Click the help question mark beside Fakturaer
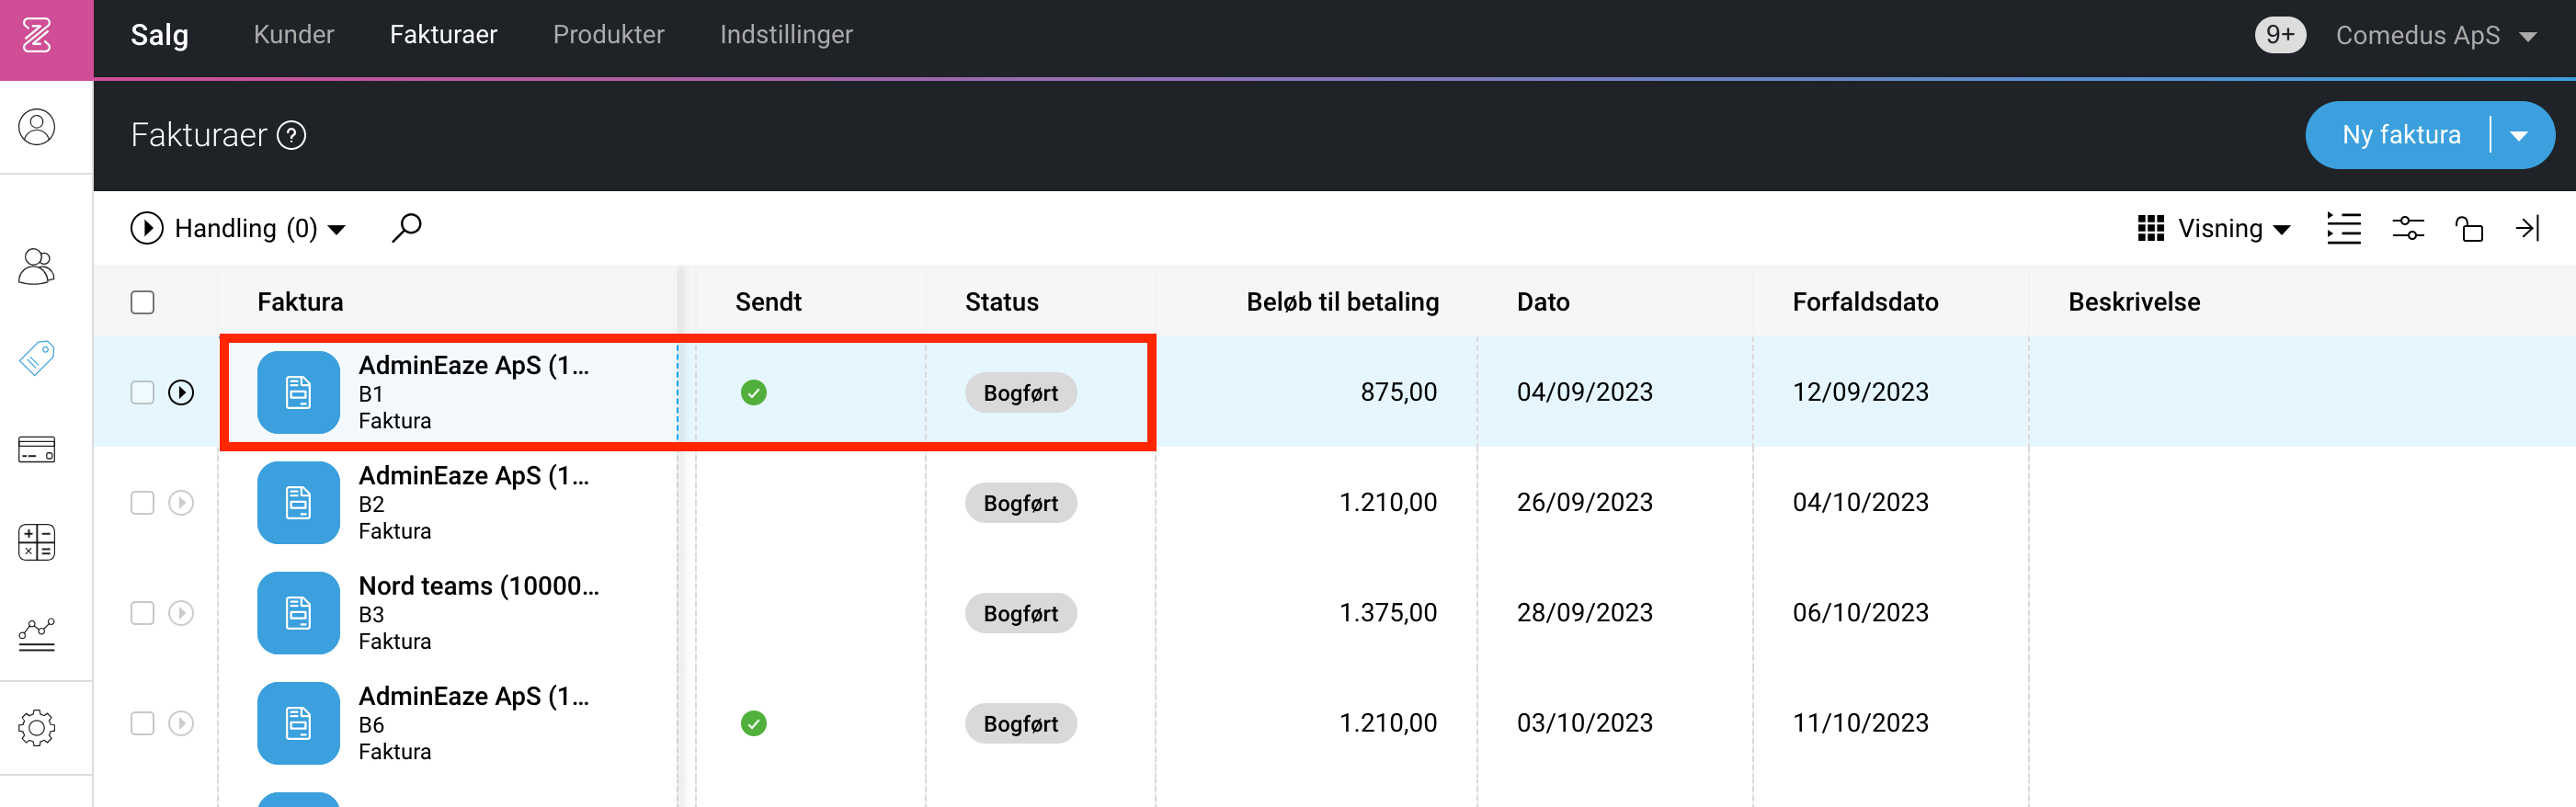The width and height of the screenshot is (2576, 807). [291, 135]
